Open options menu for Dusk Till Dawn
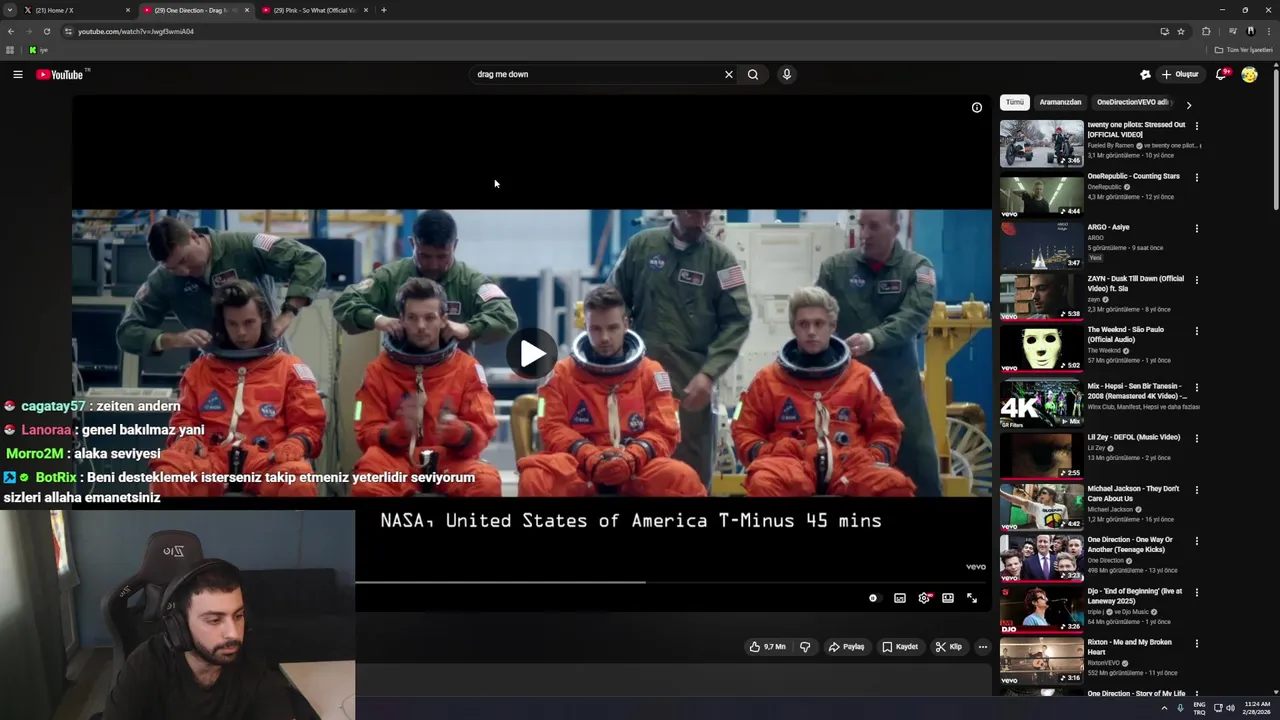The width and height of the screenshot is (1280, 720). (1196, 280)
